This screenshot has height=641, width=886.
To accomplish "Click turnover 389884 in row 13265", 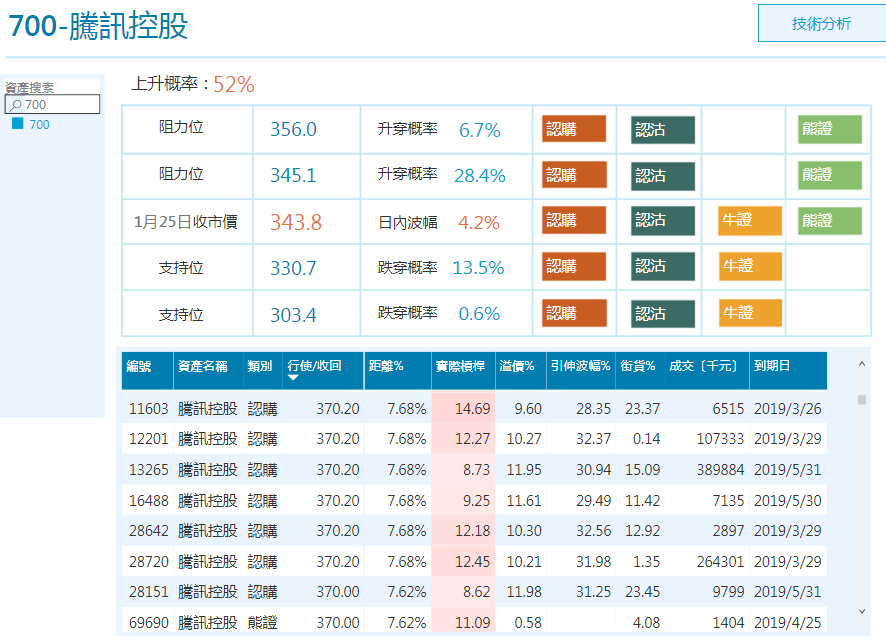I will 720,469.
